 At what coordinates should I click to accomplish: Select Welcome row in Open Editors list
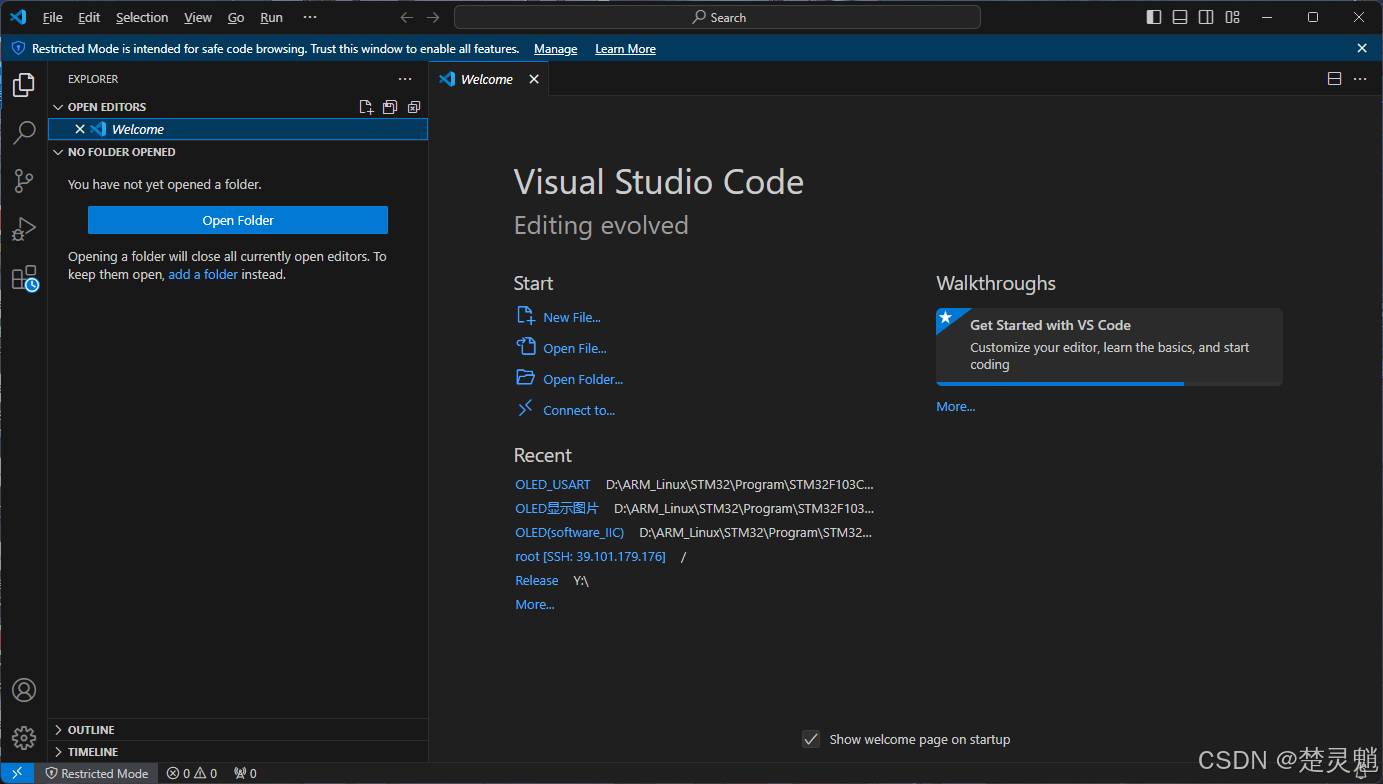point(238,129)
